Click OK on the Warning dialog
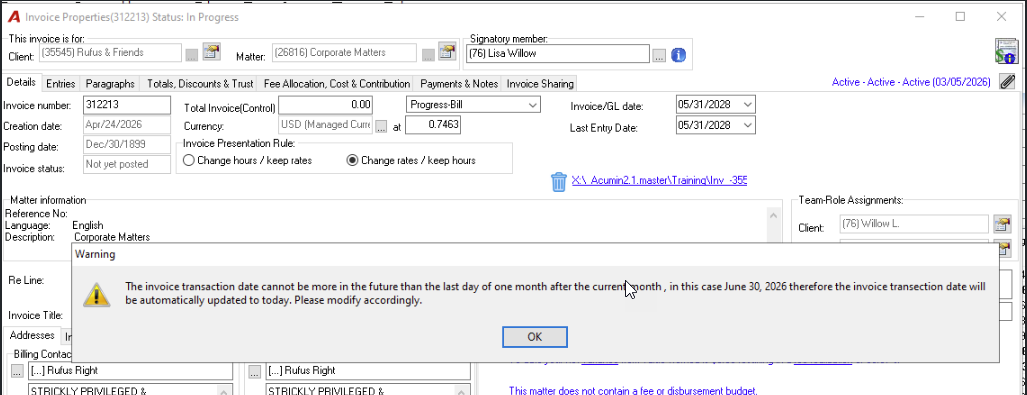Screen dimensions: 1027x395 534,336
